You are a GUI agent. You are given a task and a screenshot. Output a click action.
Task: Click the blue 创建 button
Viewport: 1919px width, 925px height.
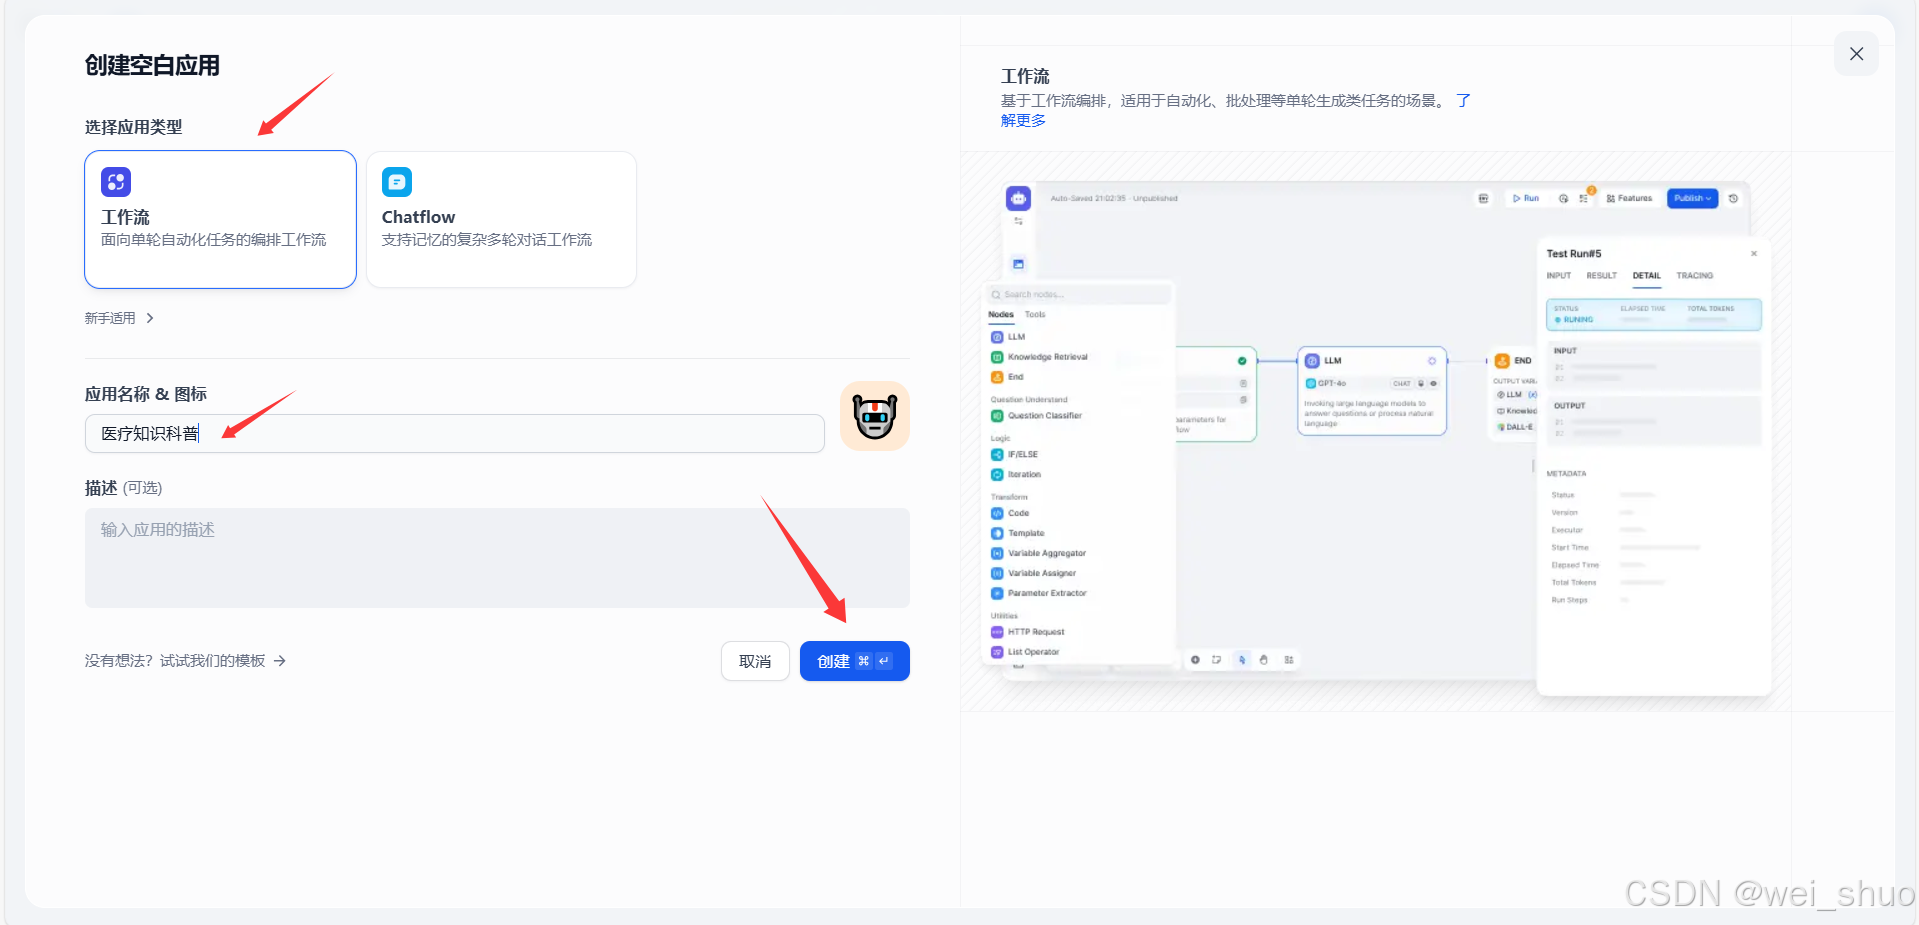point(855,661)
